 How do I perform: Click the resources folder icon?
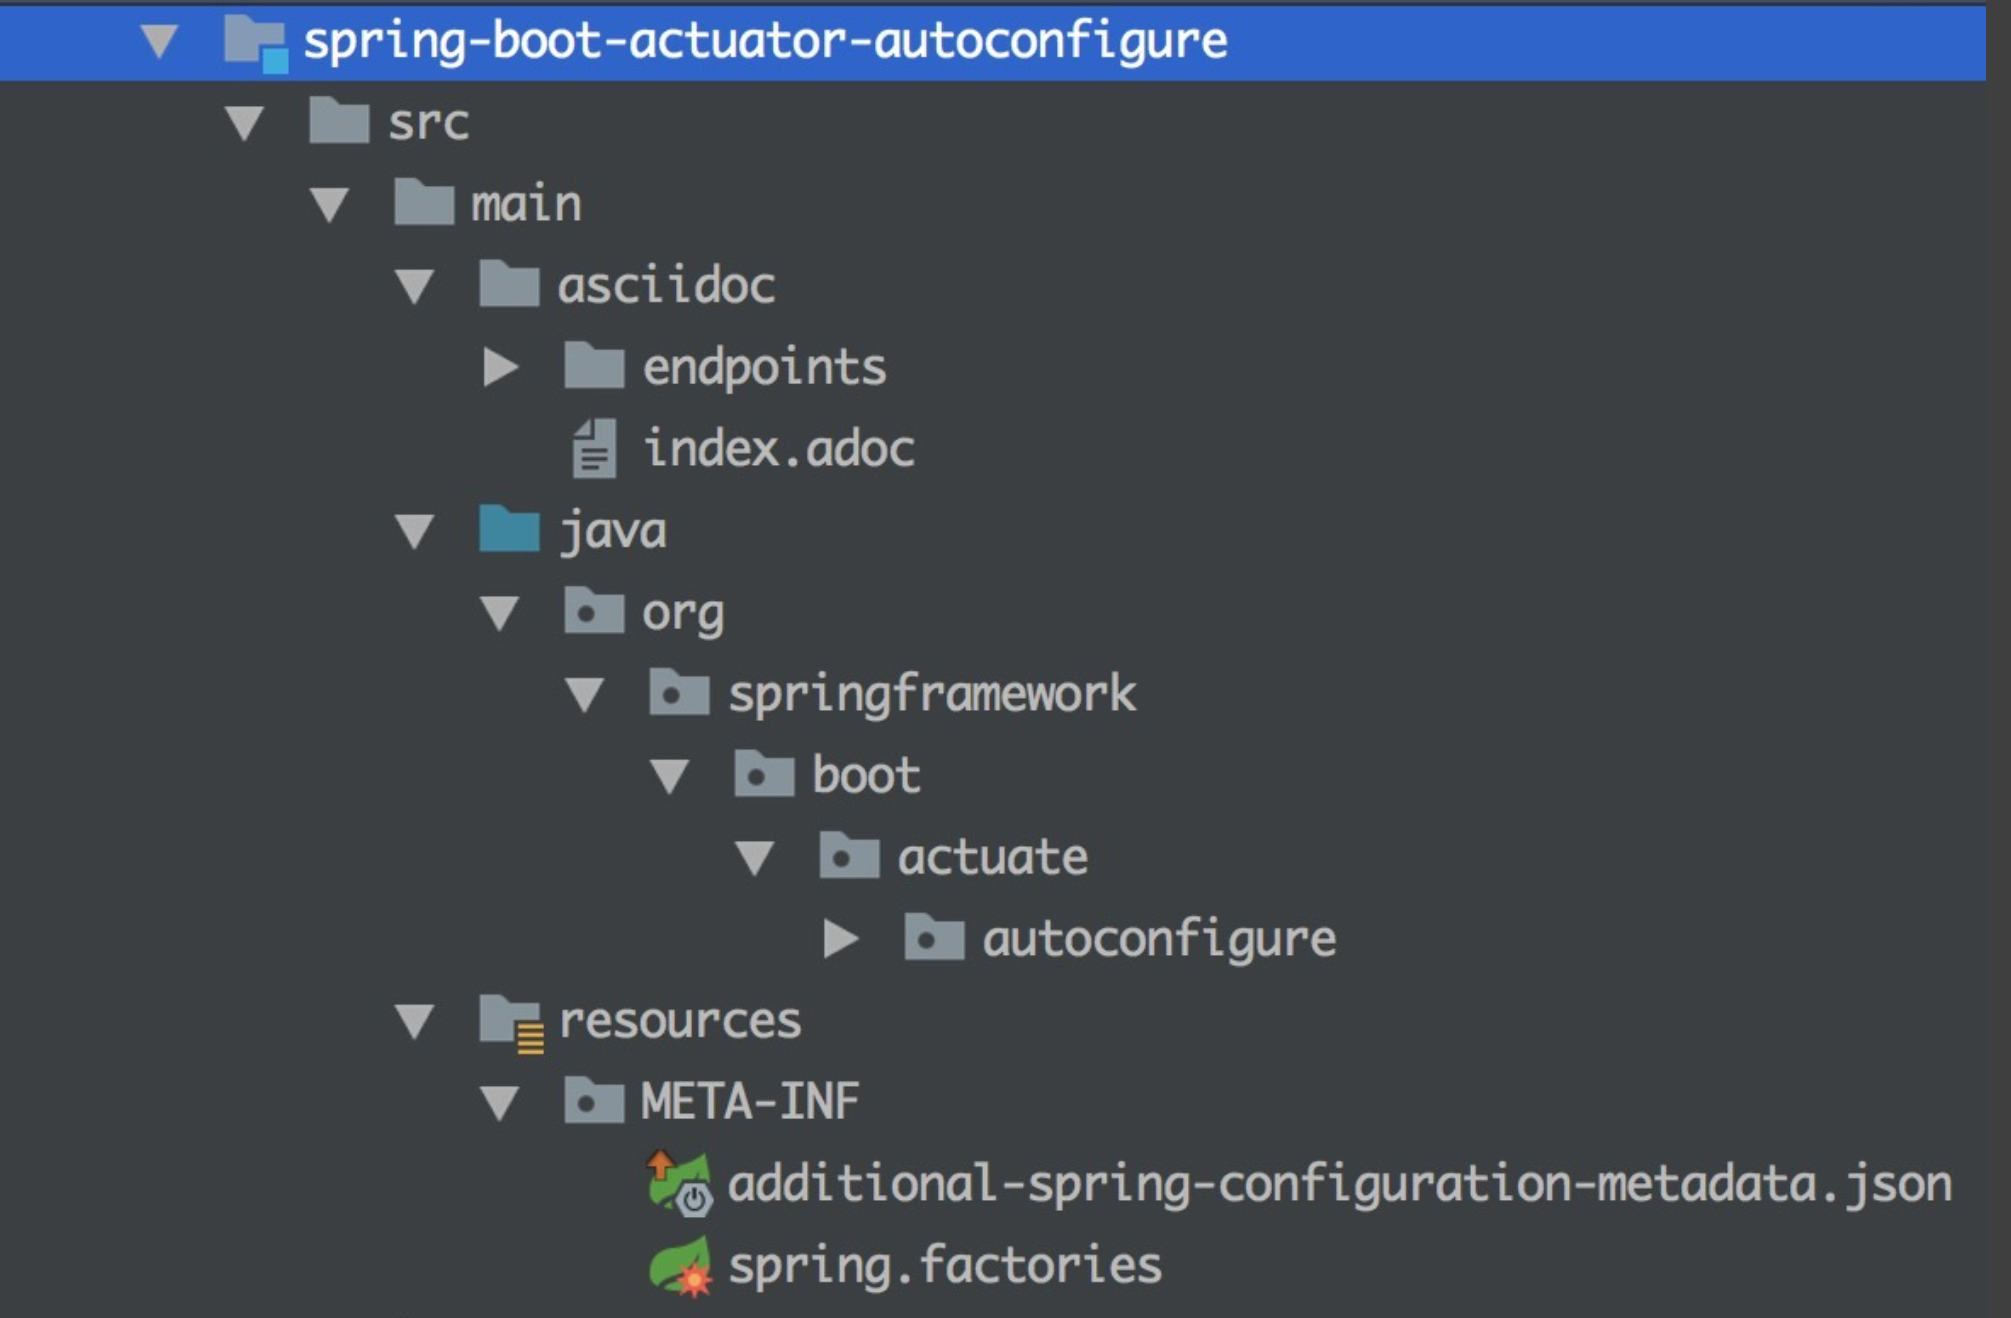510,1020
